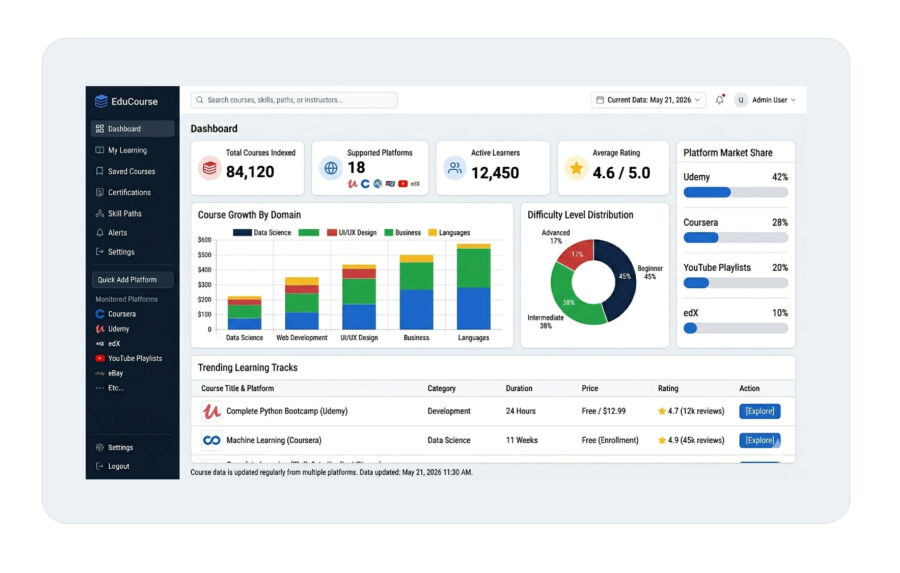Click the Dashboard grid icon
Viewport: 900px width, 573px height.
(x=100, y=129)
